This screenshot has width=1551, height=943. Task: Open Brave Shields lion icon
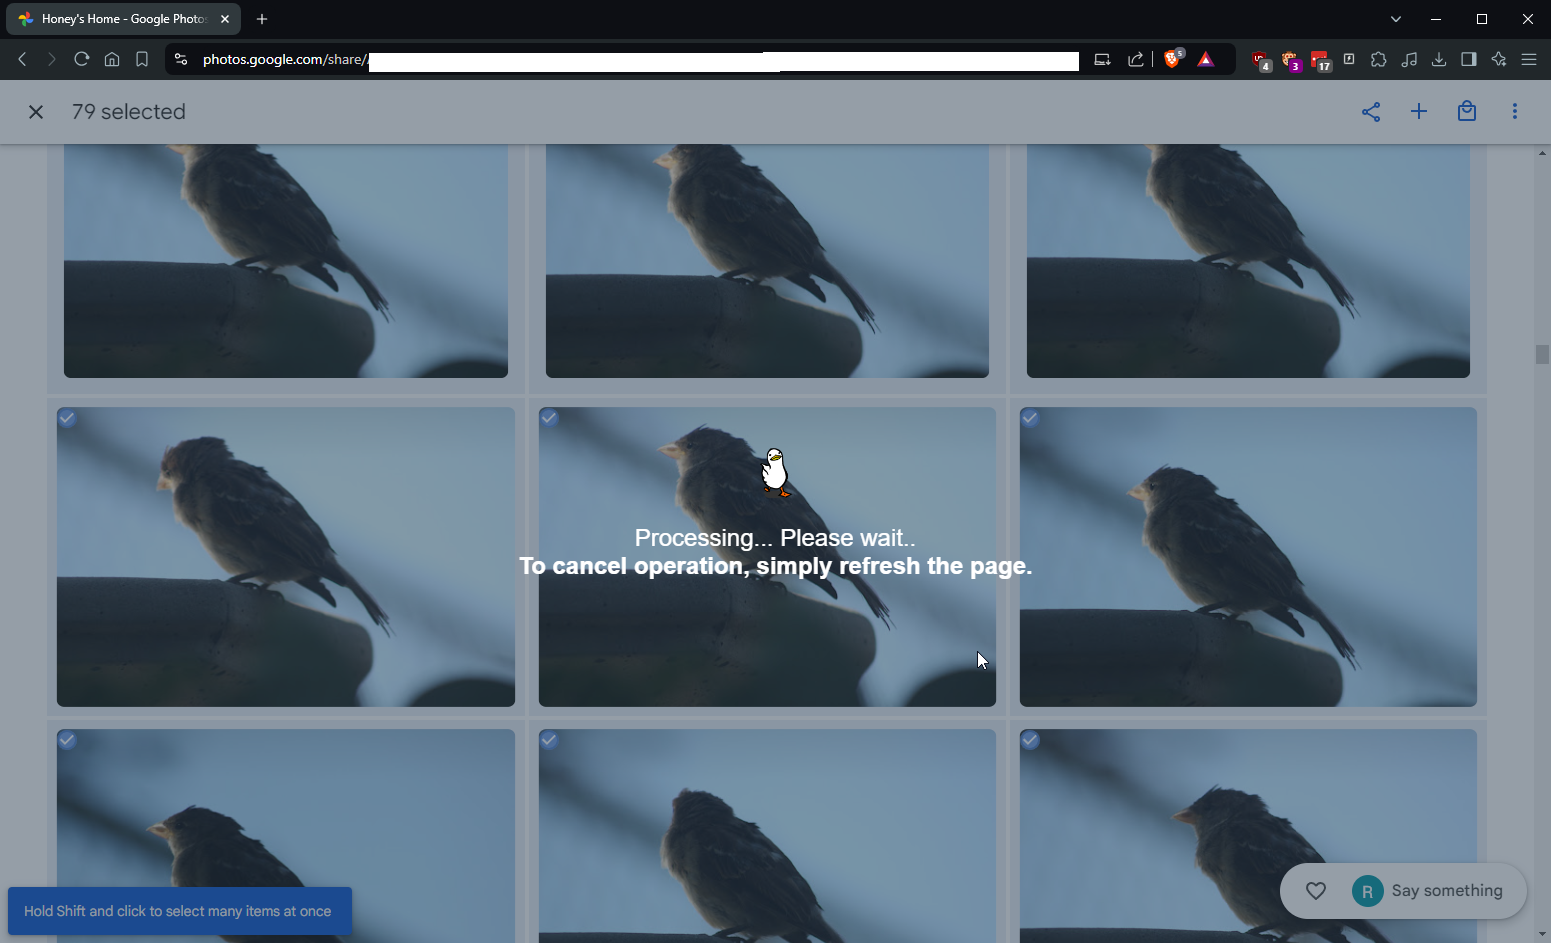(x=1173, y=59)
